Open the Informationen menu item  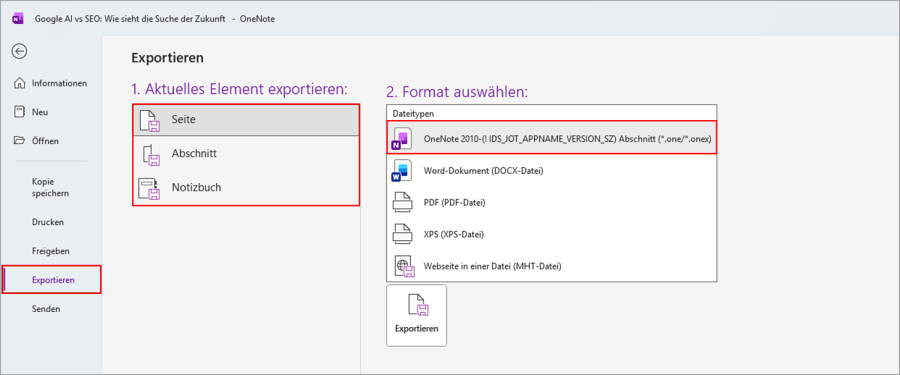[x=51, y=83]
